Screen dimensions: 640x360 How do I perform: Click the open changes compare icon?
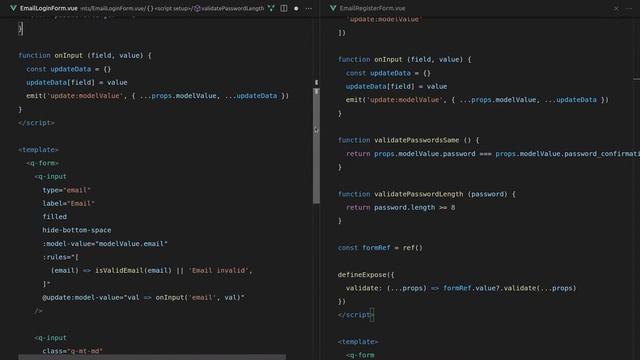coord(271,8)
